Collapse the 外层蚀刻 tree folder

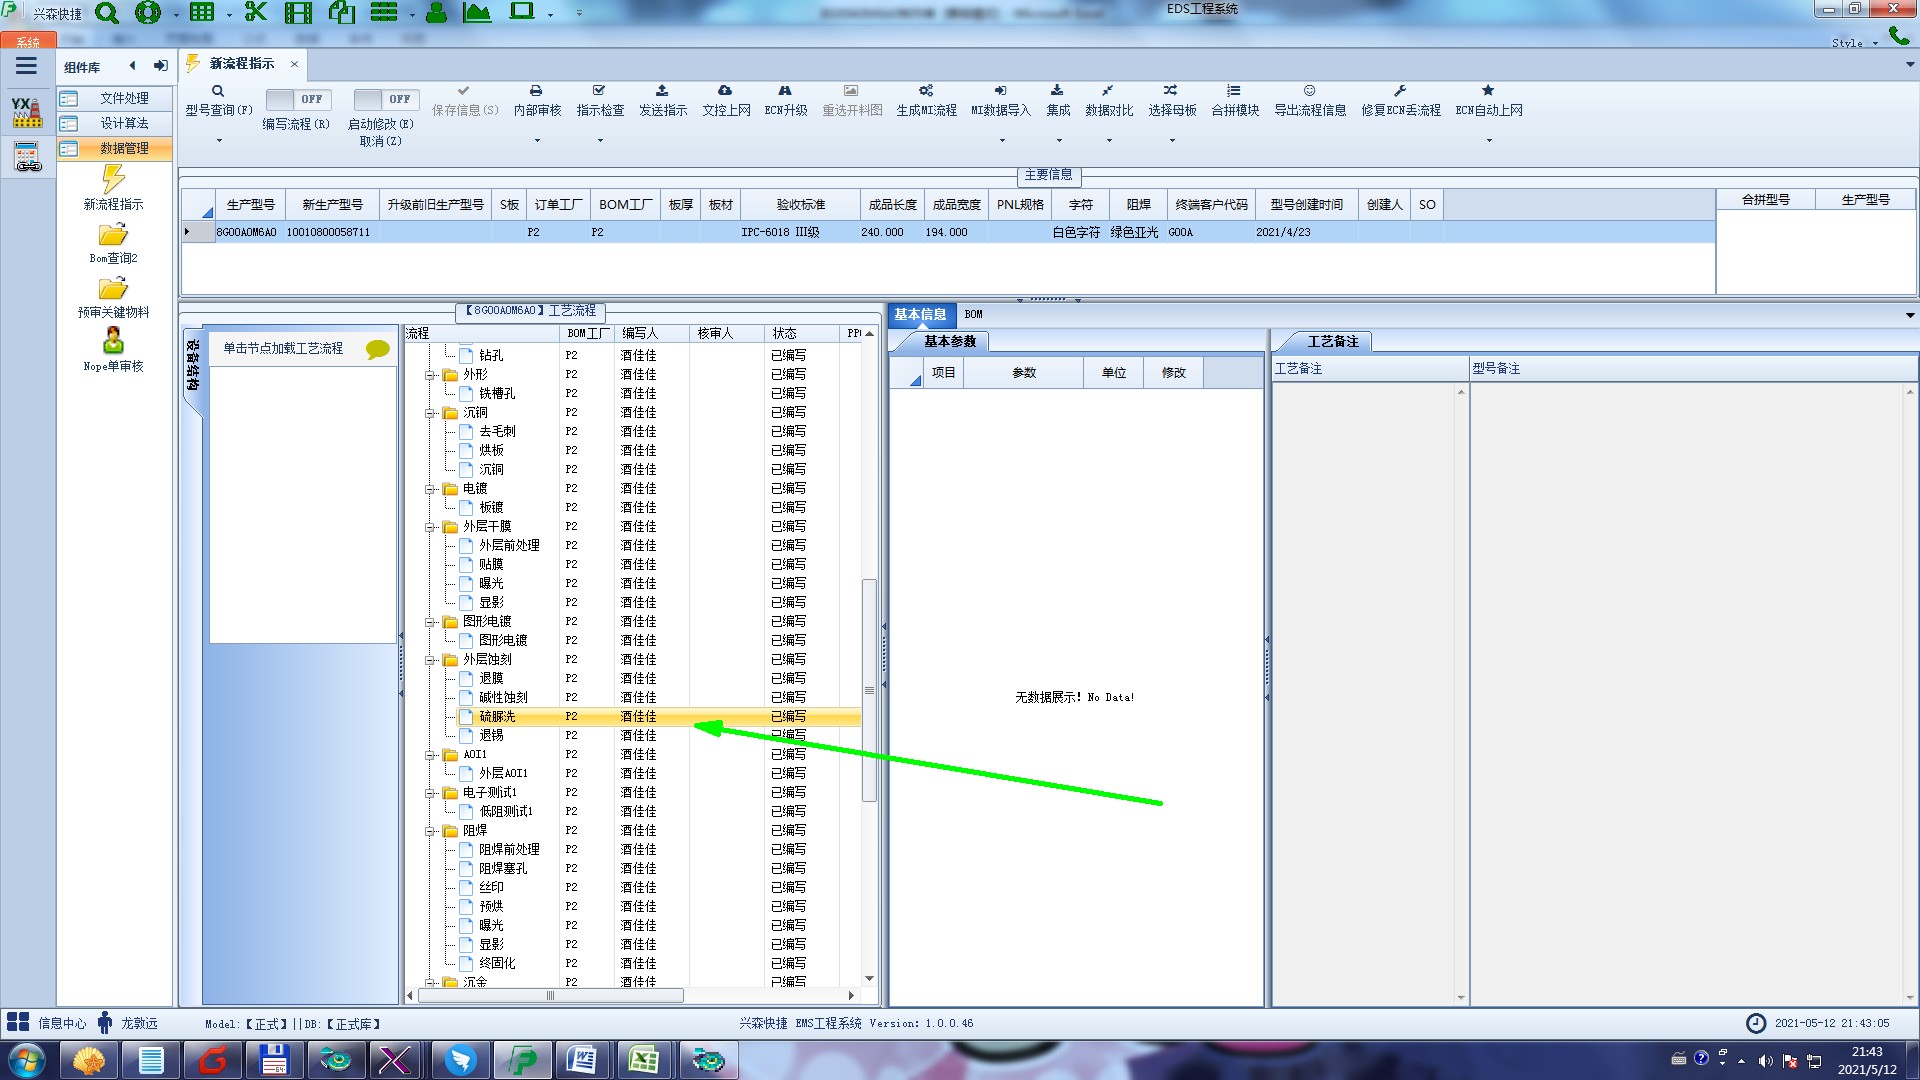(x=430, y=660)
